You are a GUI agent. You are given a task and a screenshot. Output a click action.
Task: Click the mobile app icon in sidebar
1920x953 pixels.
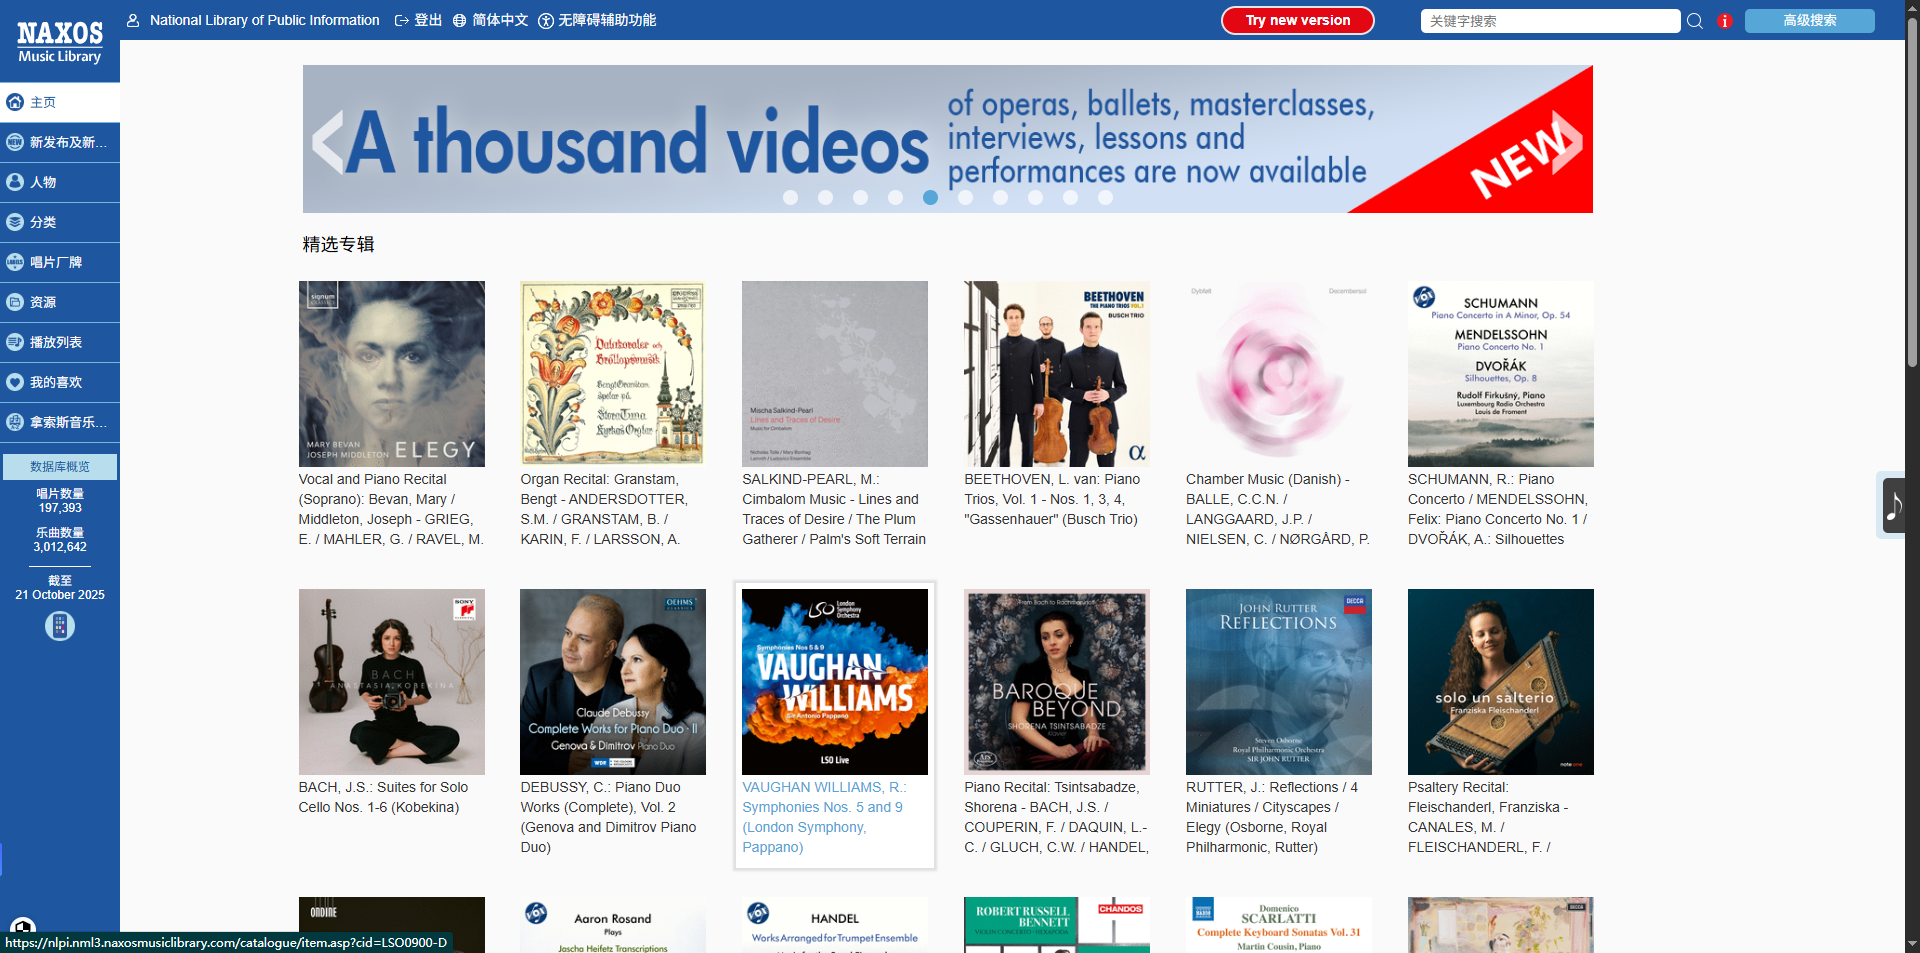[60, 626]
